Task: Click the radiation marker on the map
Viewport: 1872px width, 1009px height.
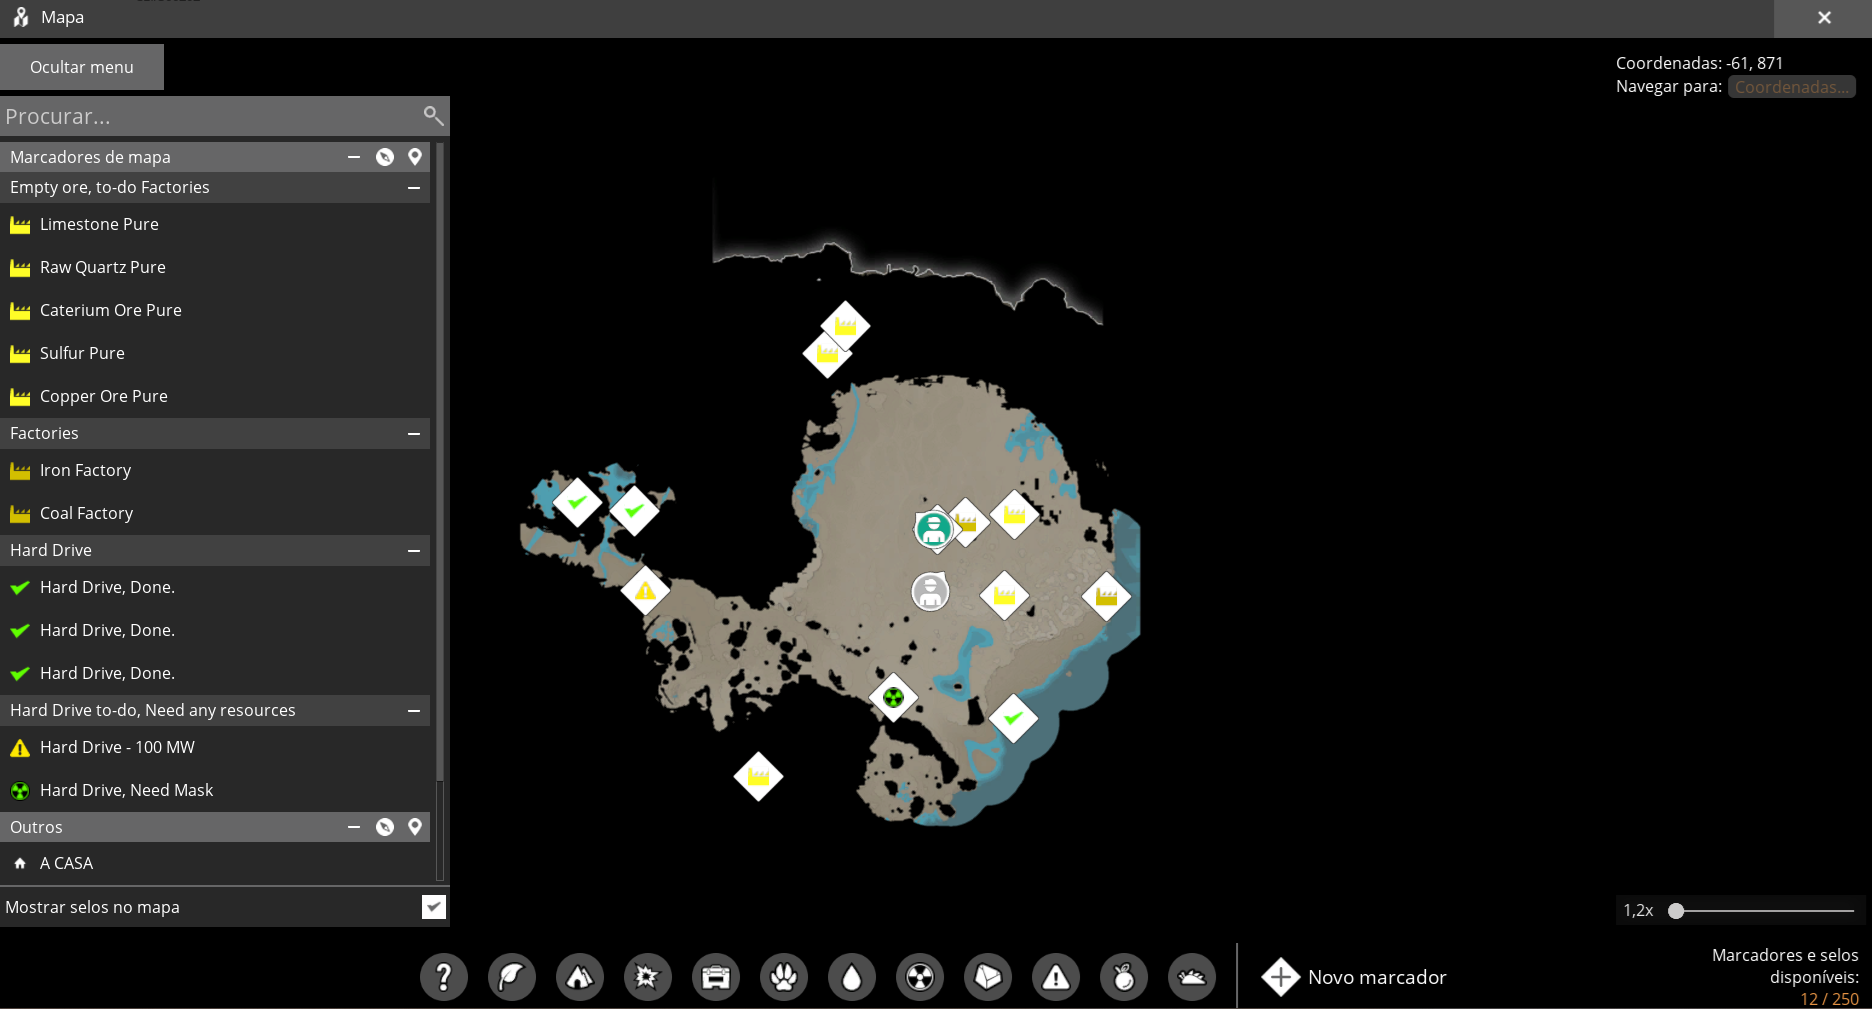Action: point(893,697)
